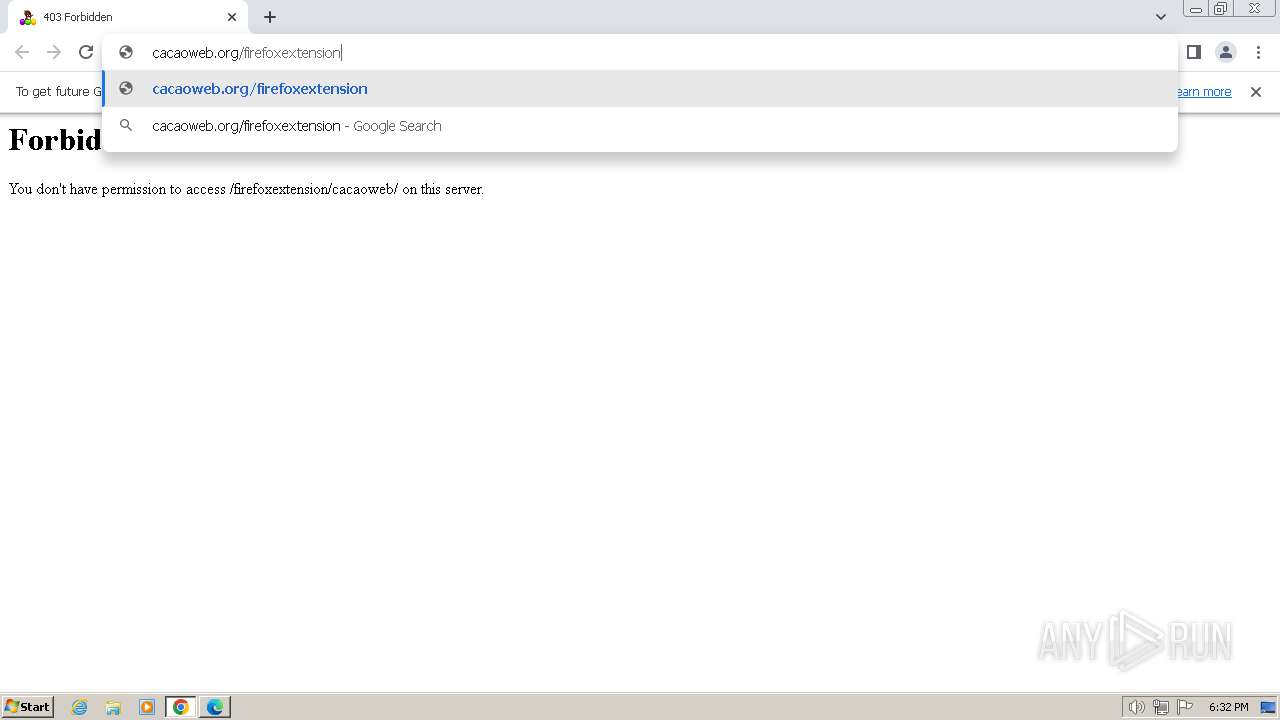The height and width of the screenshot is (720, 1280).
Task: Open the Action Center flag icon
Action: tap(1185, 707)
